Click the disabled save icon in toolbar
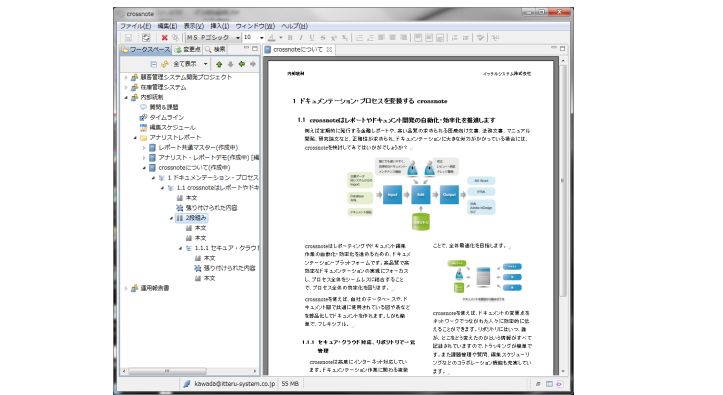The image size is (723, 395). 129,38
